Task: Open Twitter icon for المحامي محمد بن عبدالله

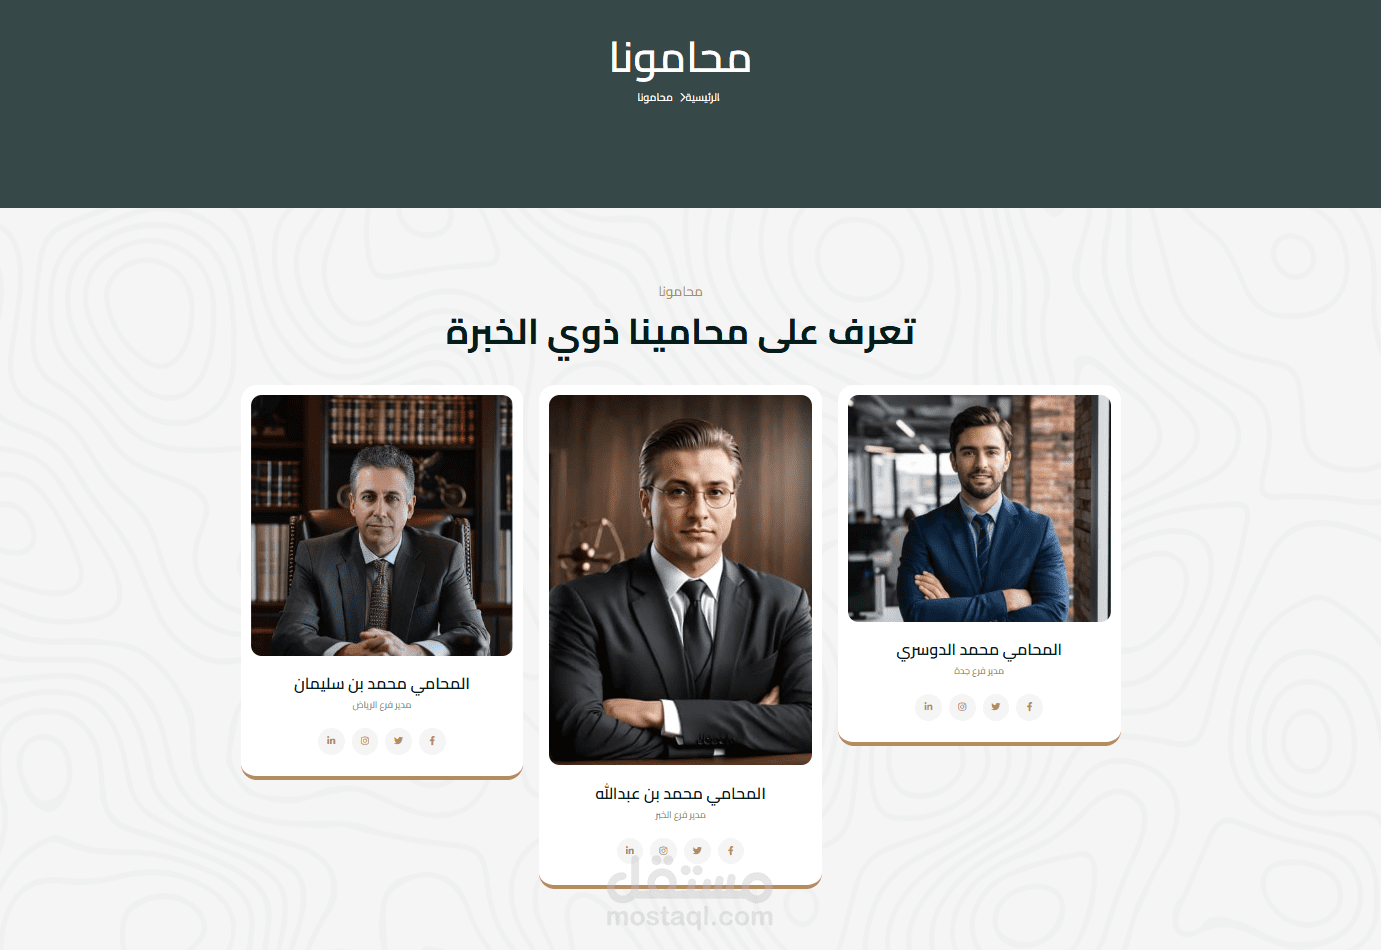Action: click(x=697, y=851)
